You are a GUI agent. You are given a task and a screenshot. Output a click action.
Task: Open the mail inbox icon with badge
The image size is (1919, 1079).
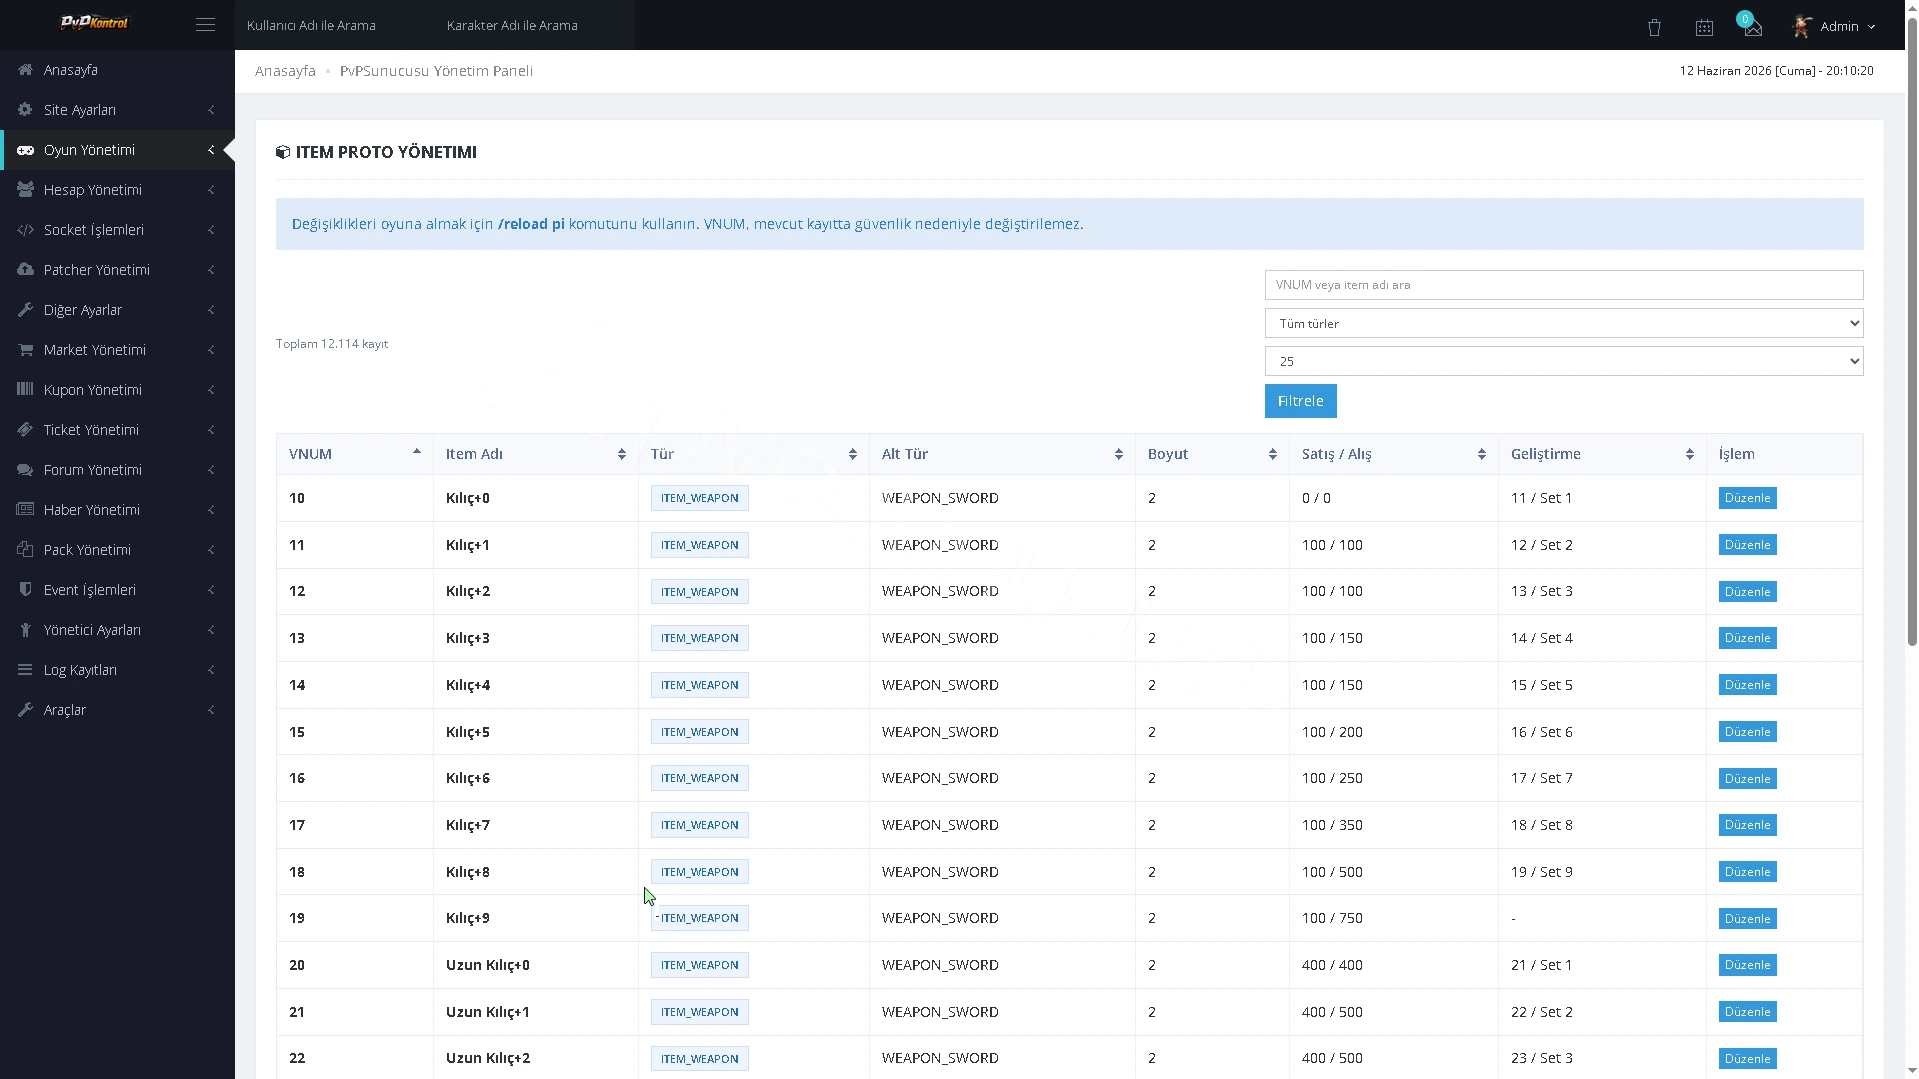coord(1752,27)
